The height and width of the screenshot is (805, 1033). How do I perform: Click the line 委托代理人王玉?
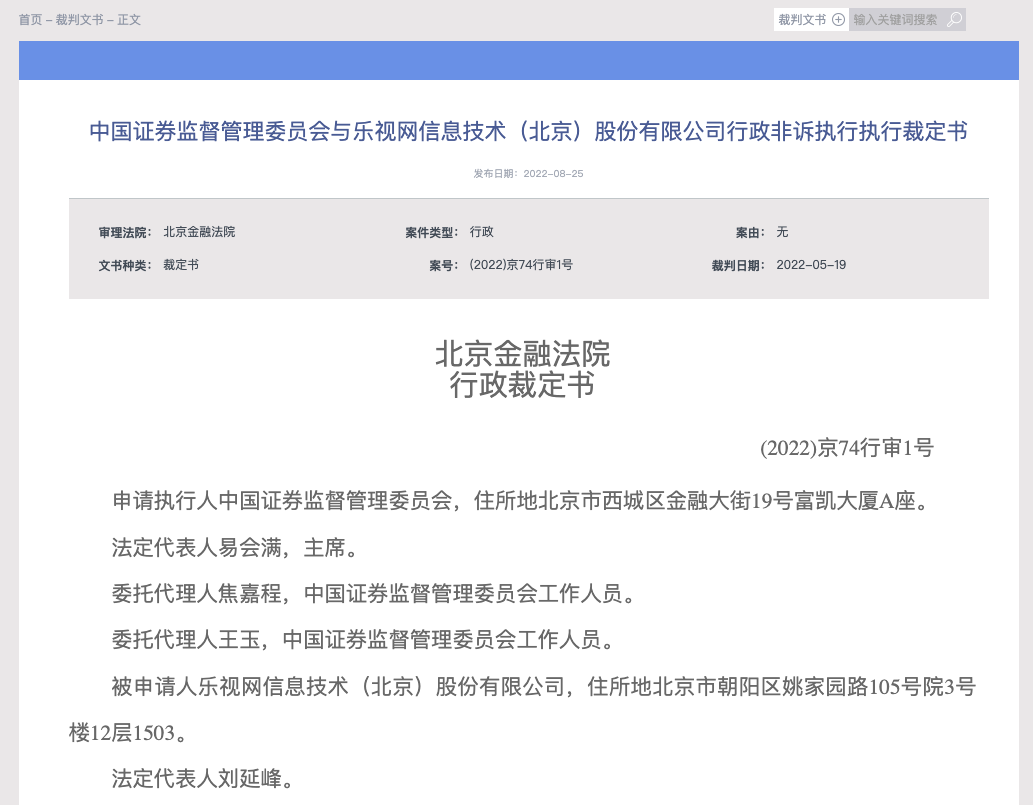pyautogui.click(x=364, y=640)
